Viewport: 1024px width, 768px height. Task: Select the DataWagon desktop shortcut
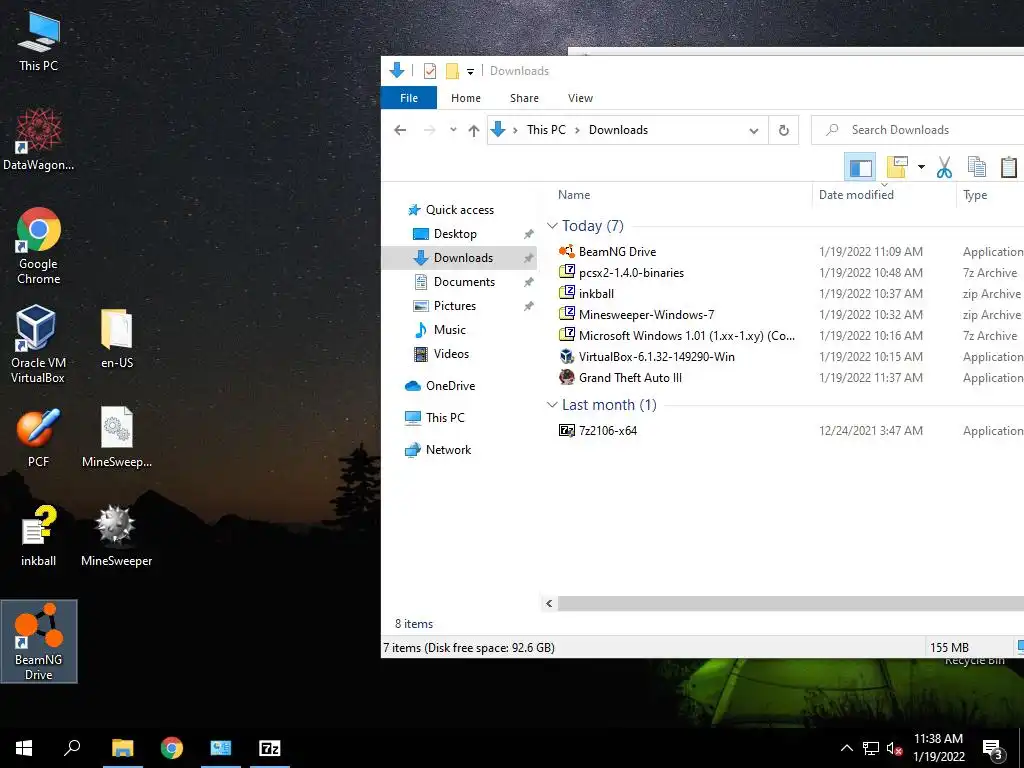[39, 139]
